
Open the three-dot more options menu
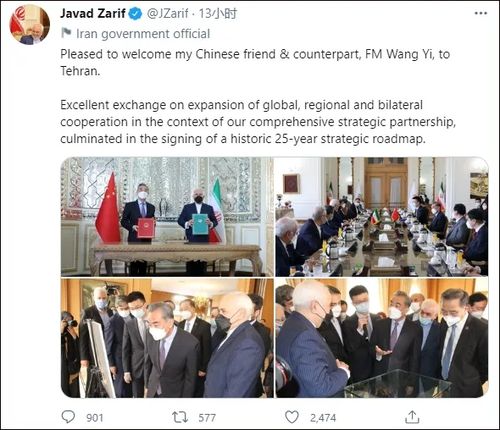pos(480,13)
